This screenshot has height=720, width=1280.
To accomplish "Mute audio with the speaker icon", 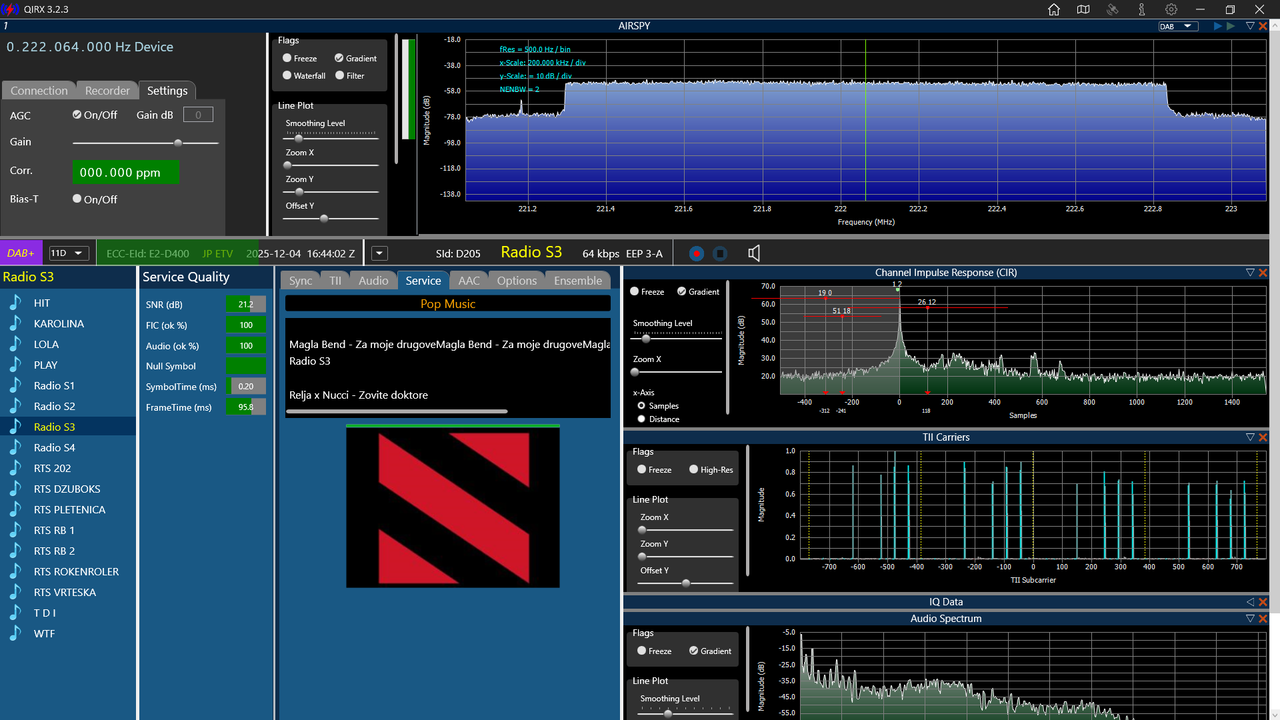I will point(754,254).
